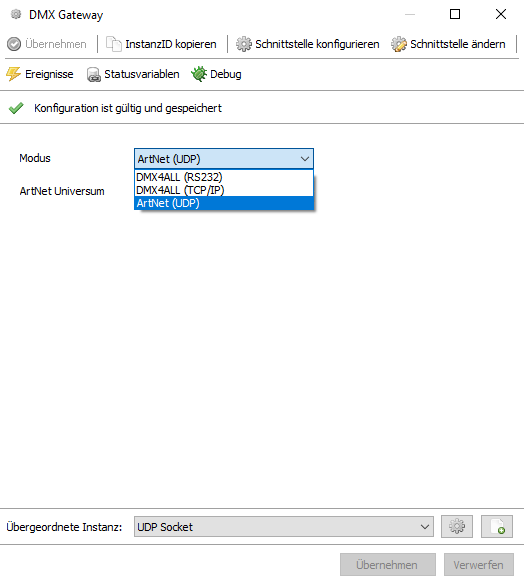Viewport: 524px width, 583px height.
Task: Open the Übergeordnete Instanz UDP Socket dropdown
Action: click(284, 526)
